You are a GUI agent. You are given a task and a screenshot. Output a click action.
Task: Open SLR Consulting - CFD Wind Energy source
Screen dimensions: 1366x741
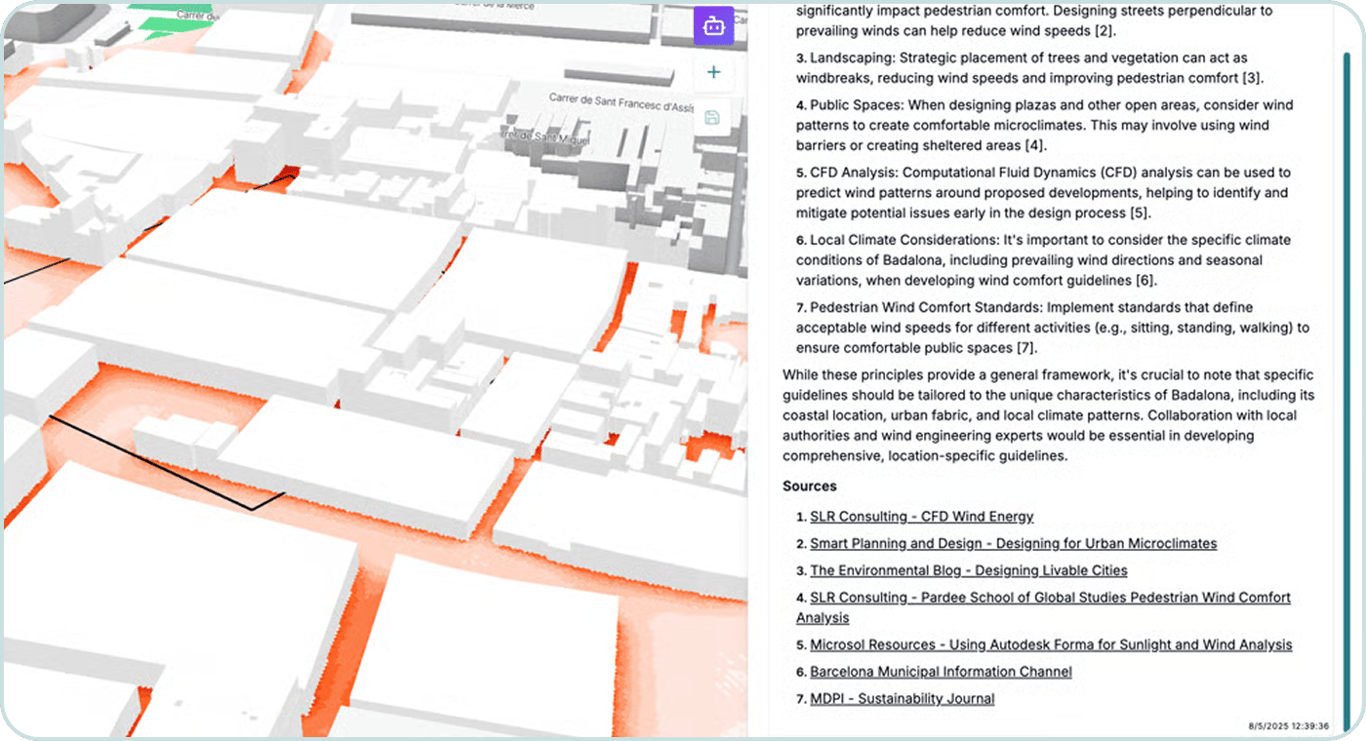pos(921,516)
